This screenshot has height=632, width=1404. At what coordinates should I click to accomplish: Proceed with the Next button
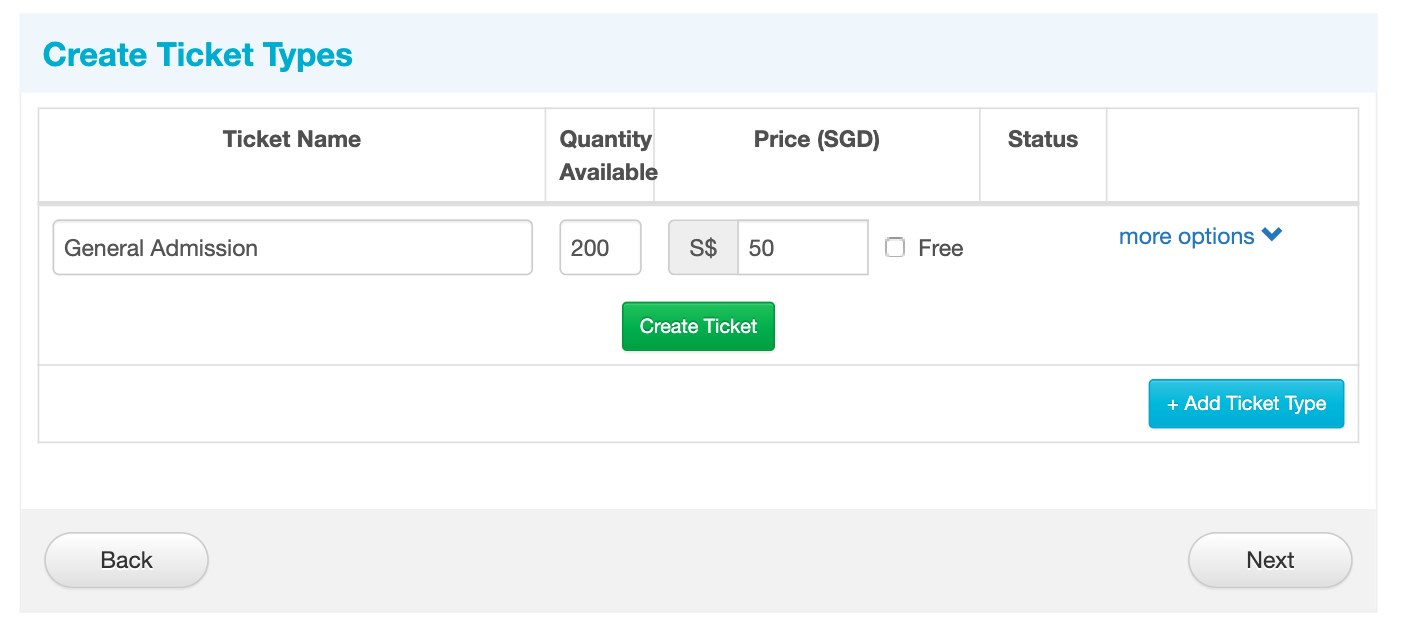tap(1270, 560)
